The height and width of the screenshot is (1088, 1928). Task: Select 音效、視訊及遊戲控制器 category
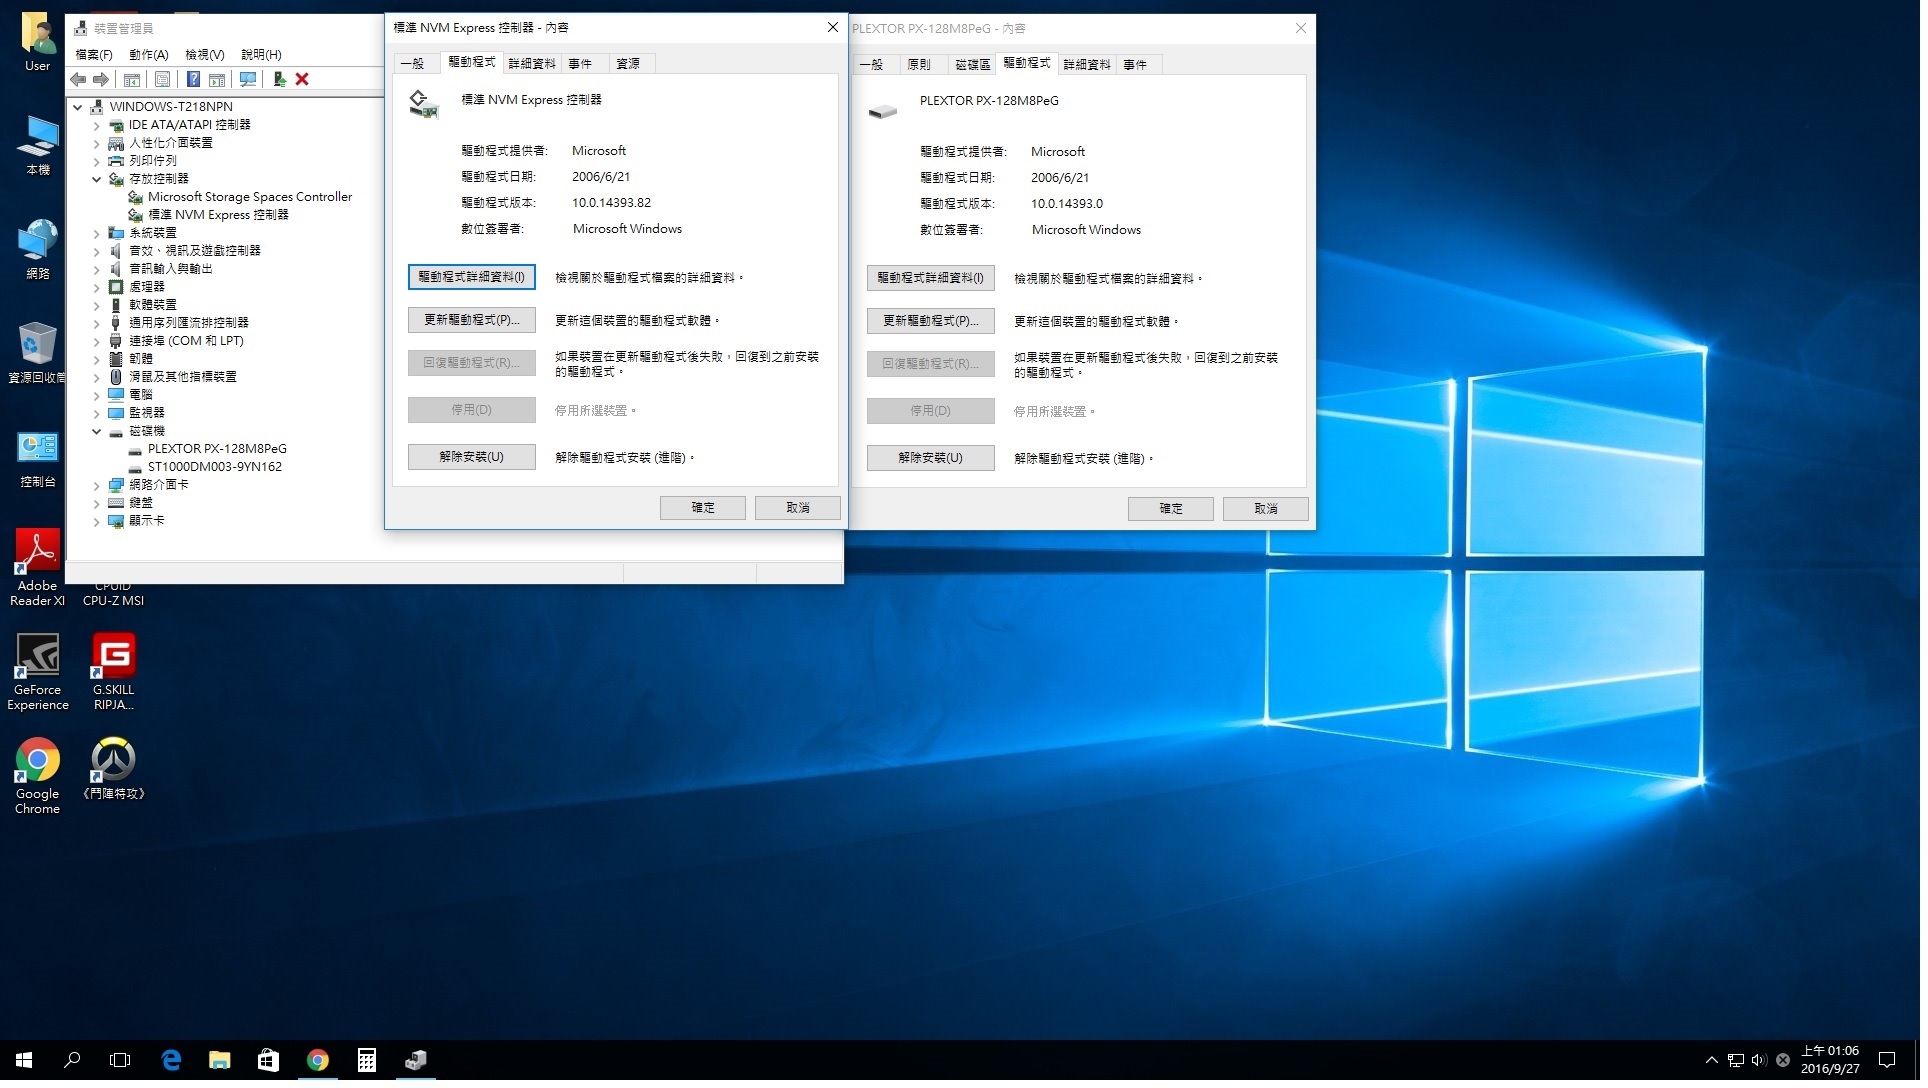point(195,252)
